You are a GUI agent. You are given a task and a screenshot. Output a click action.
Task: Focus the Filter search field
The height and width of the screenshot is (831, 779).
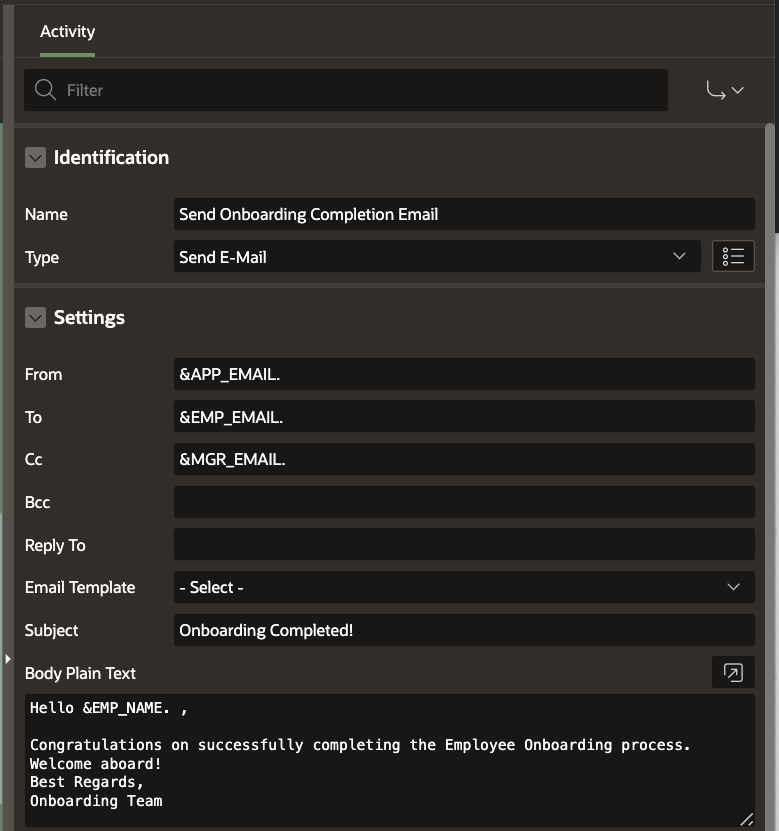(360, 90)
